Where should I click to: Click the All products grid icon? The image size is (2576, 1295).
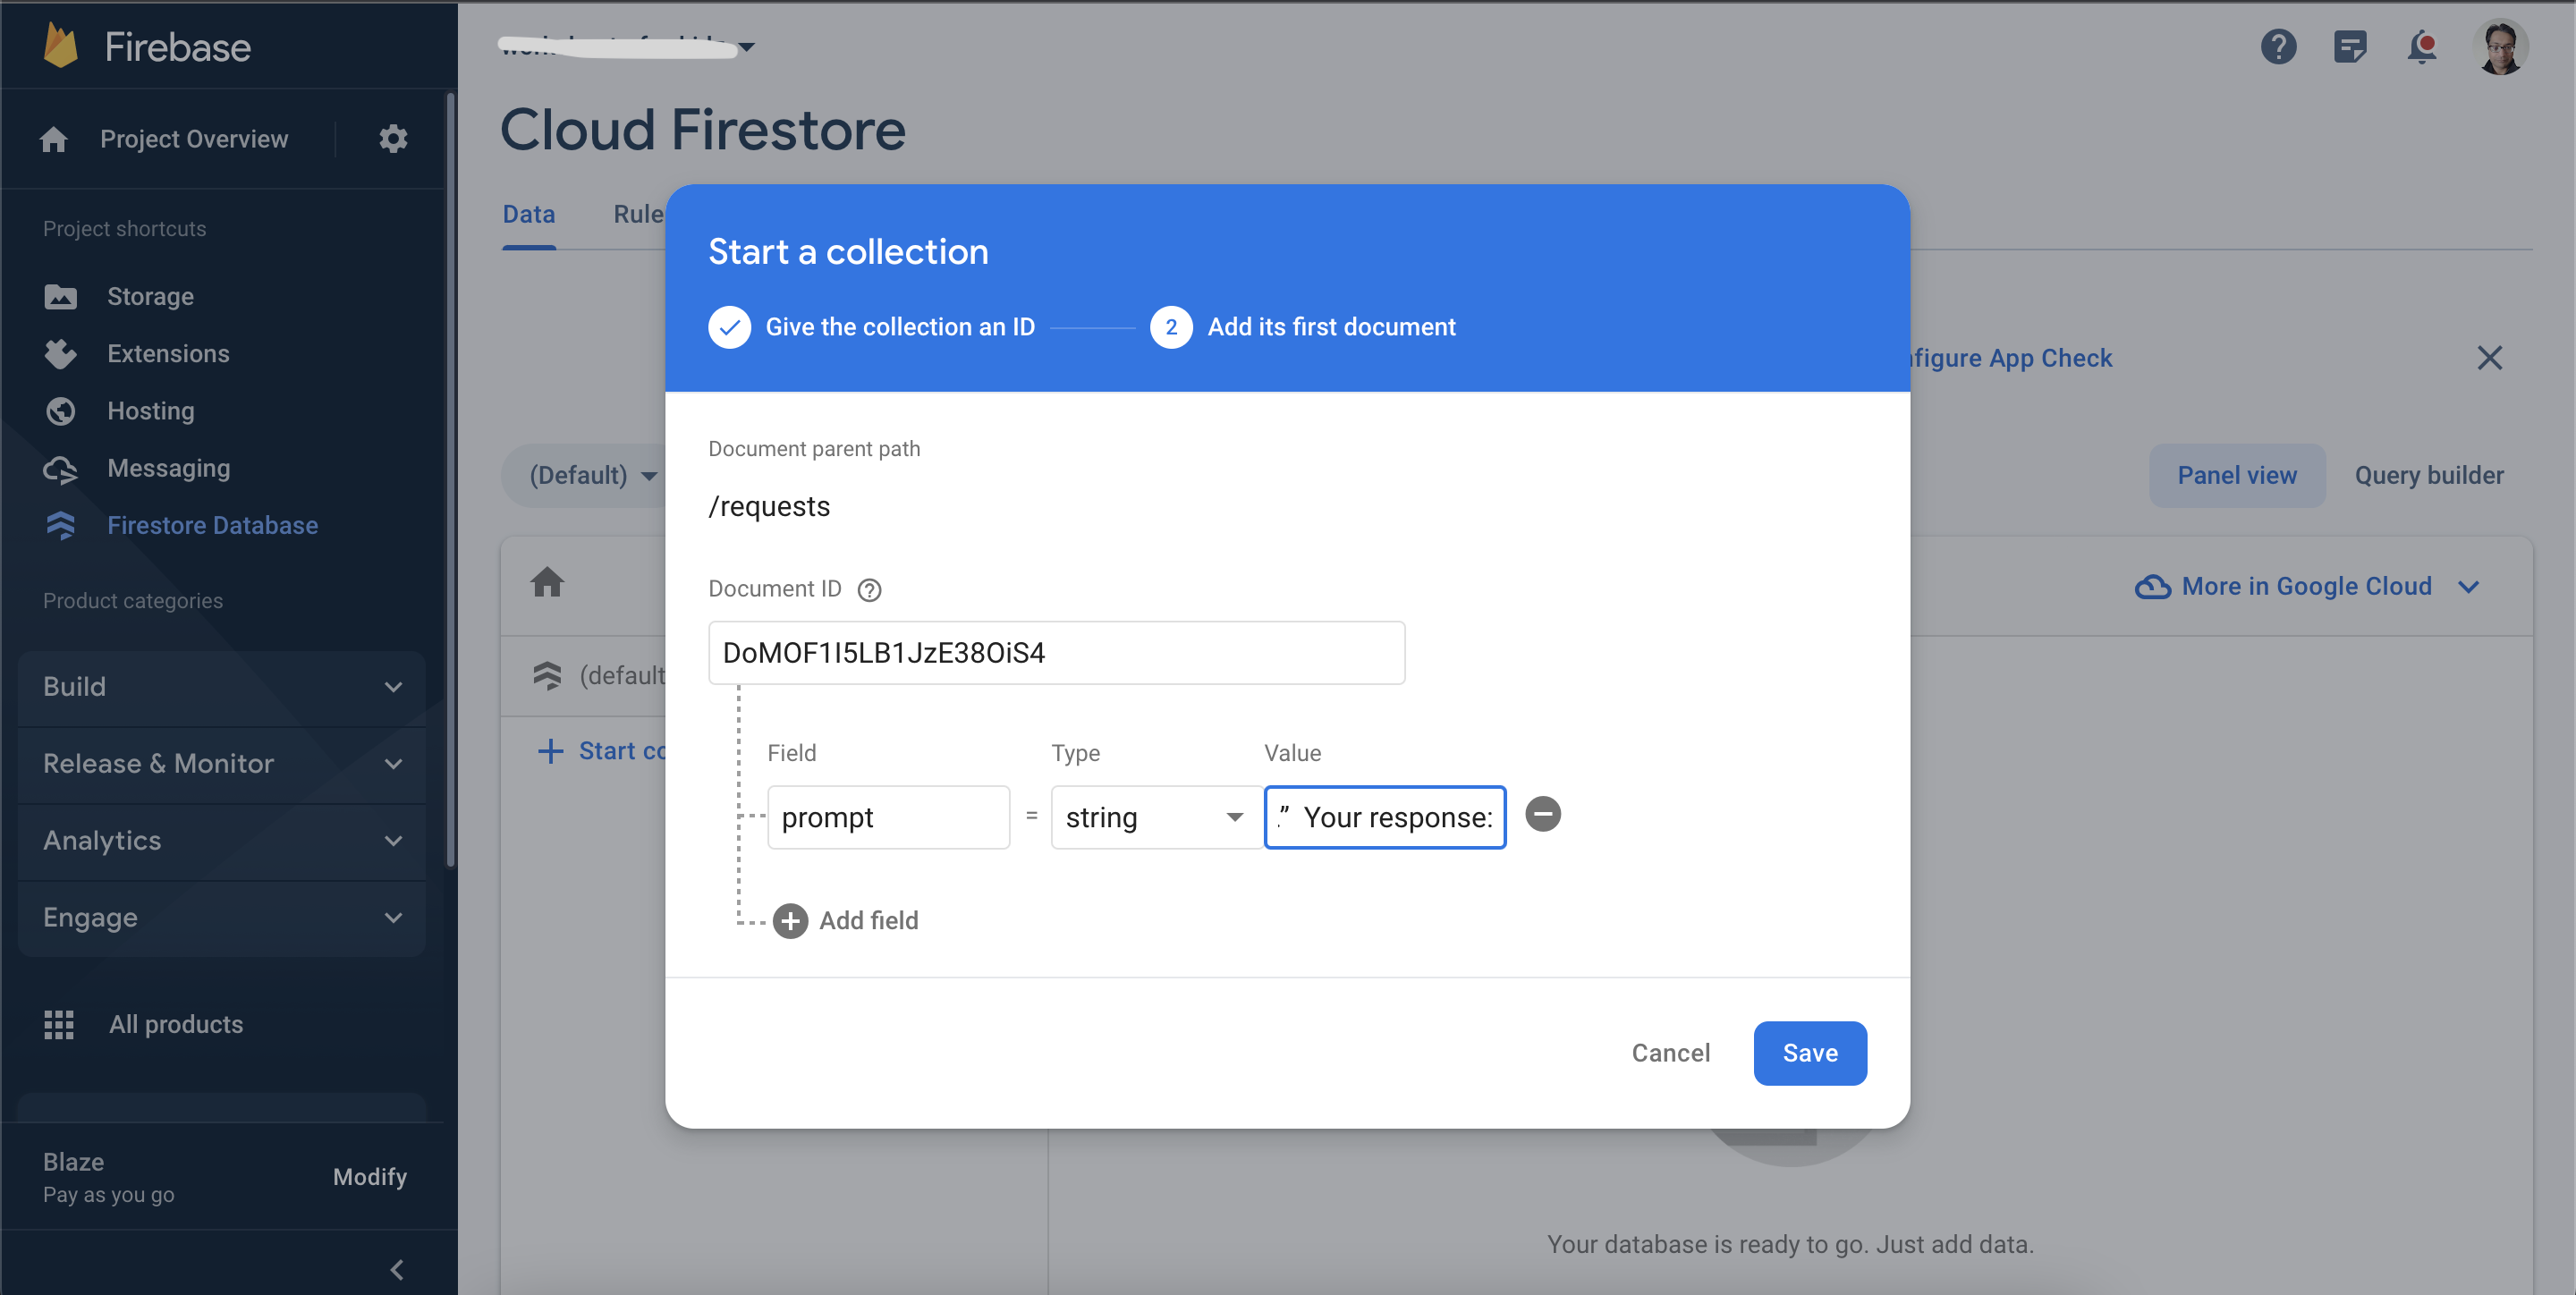(x=59, y=1024)
